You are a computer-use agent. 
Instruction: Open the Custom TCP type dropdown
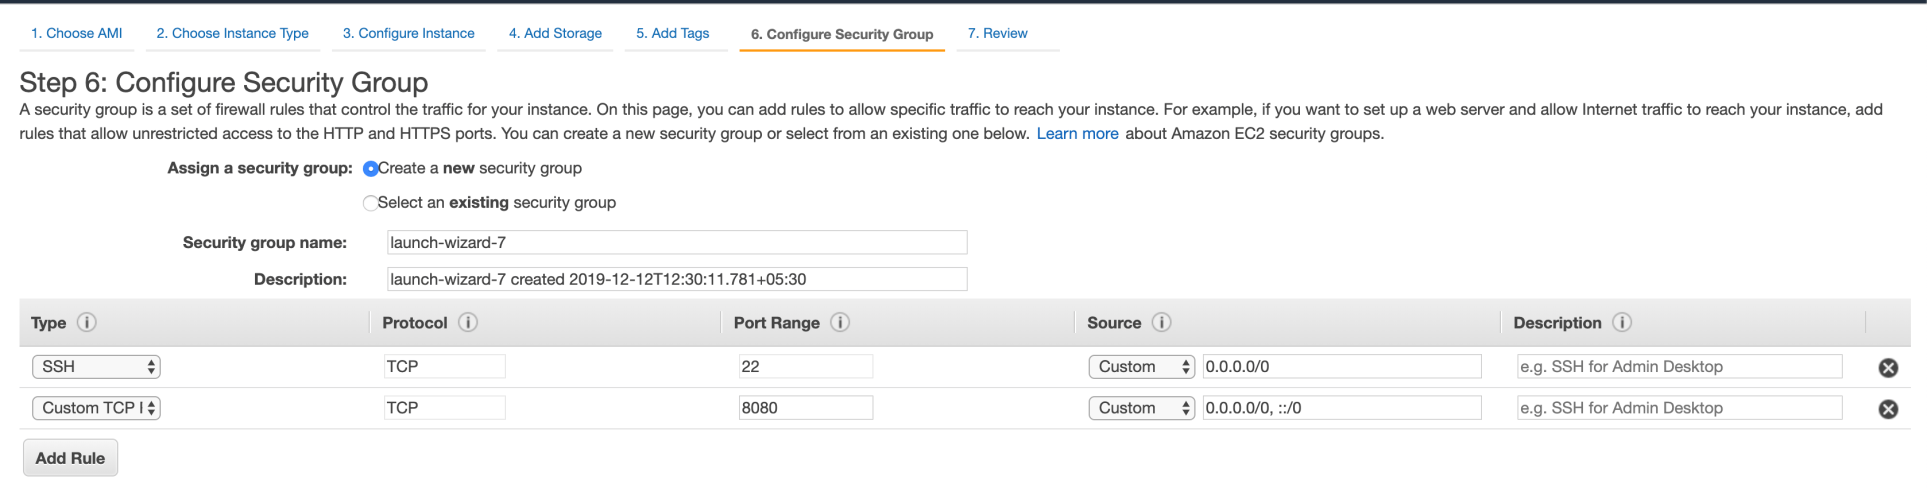96,408
